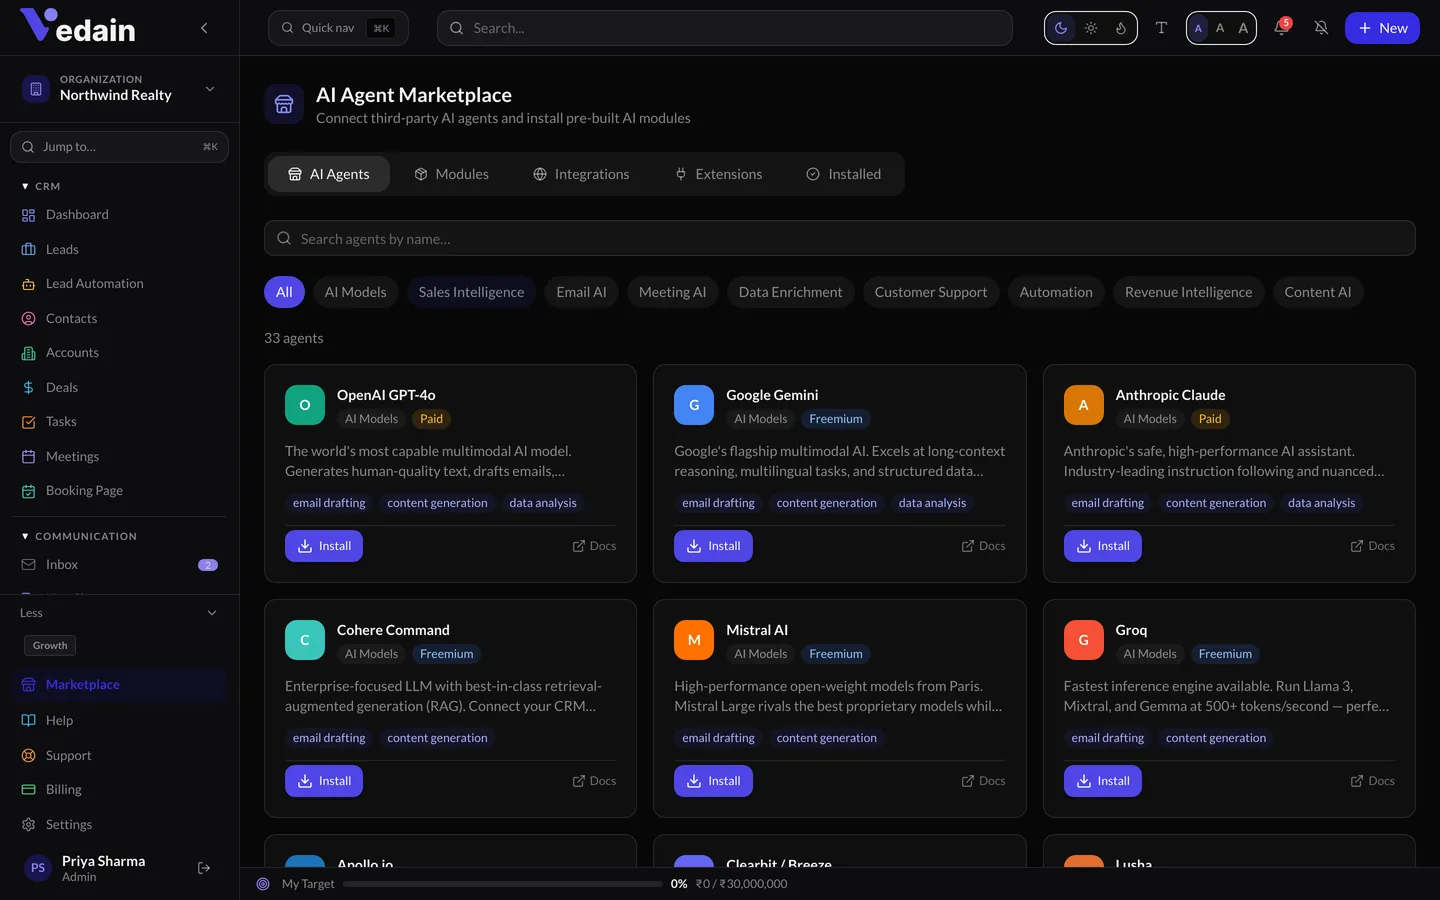Switch to the flame theme
This screenshot has width=1440, height=900.
[1121, 28]
